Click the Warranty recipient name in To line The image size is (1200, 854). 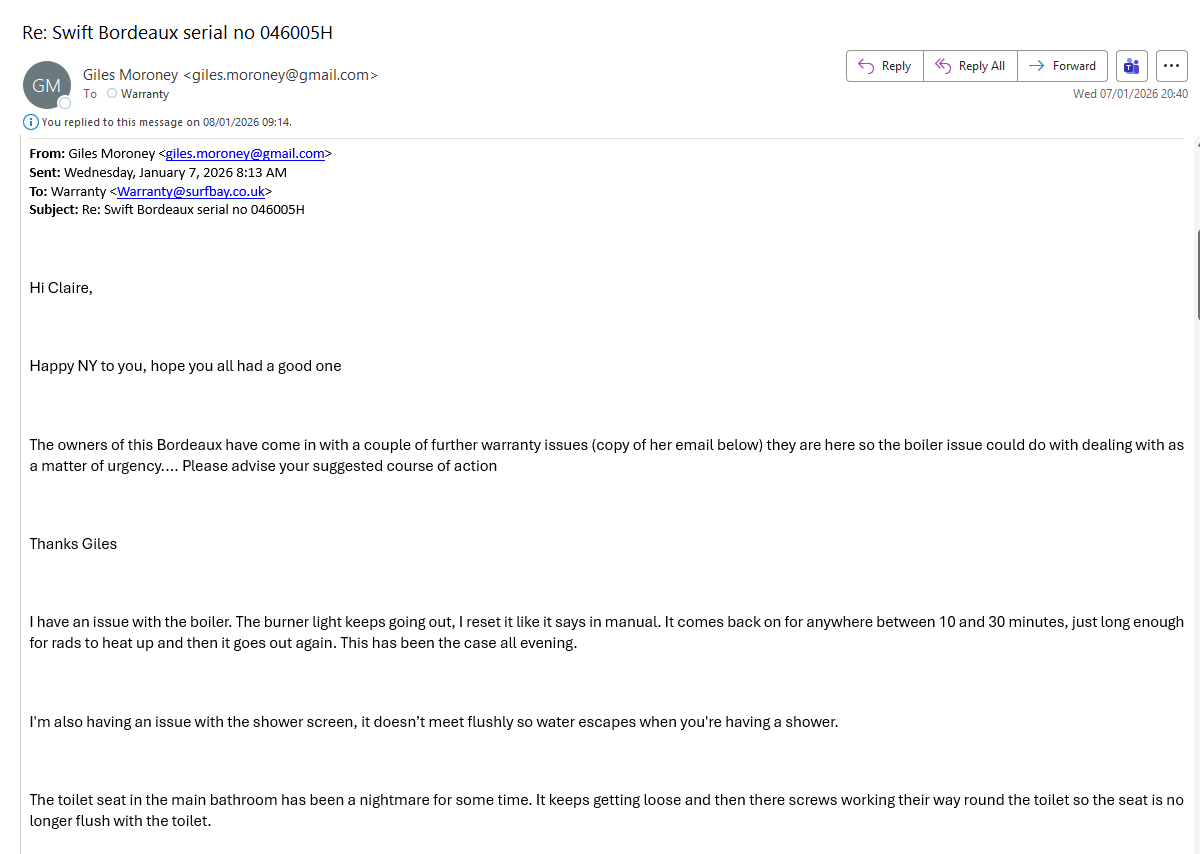tap(145, 94)
